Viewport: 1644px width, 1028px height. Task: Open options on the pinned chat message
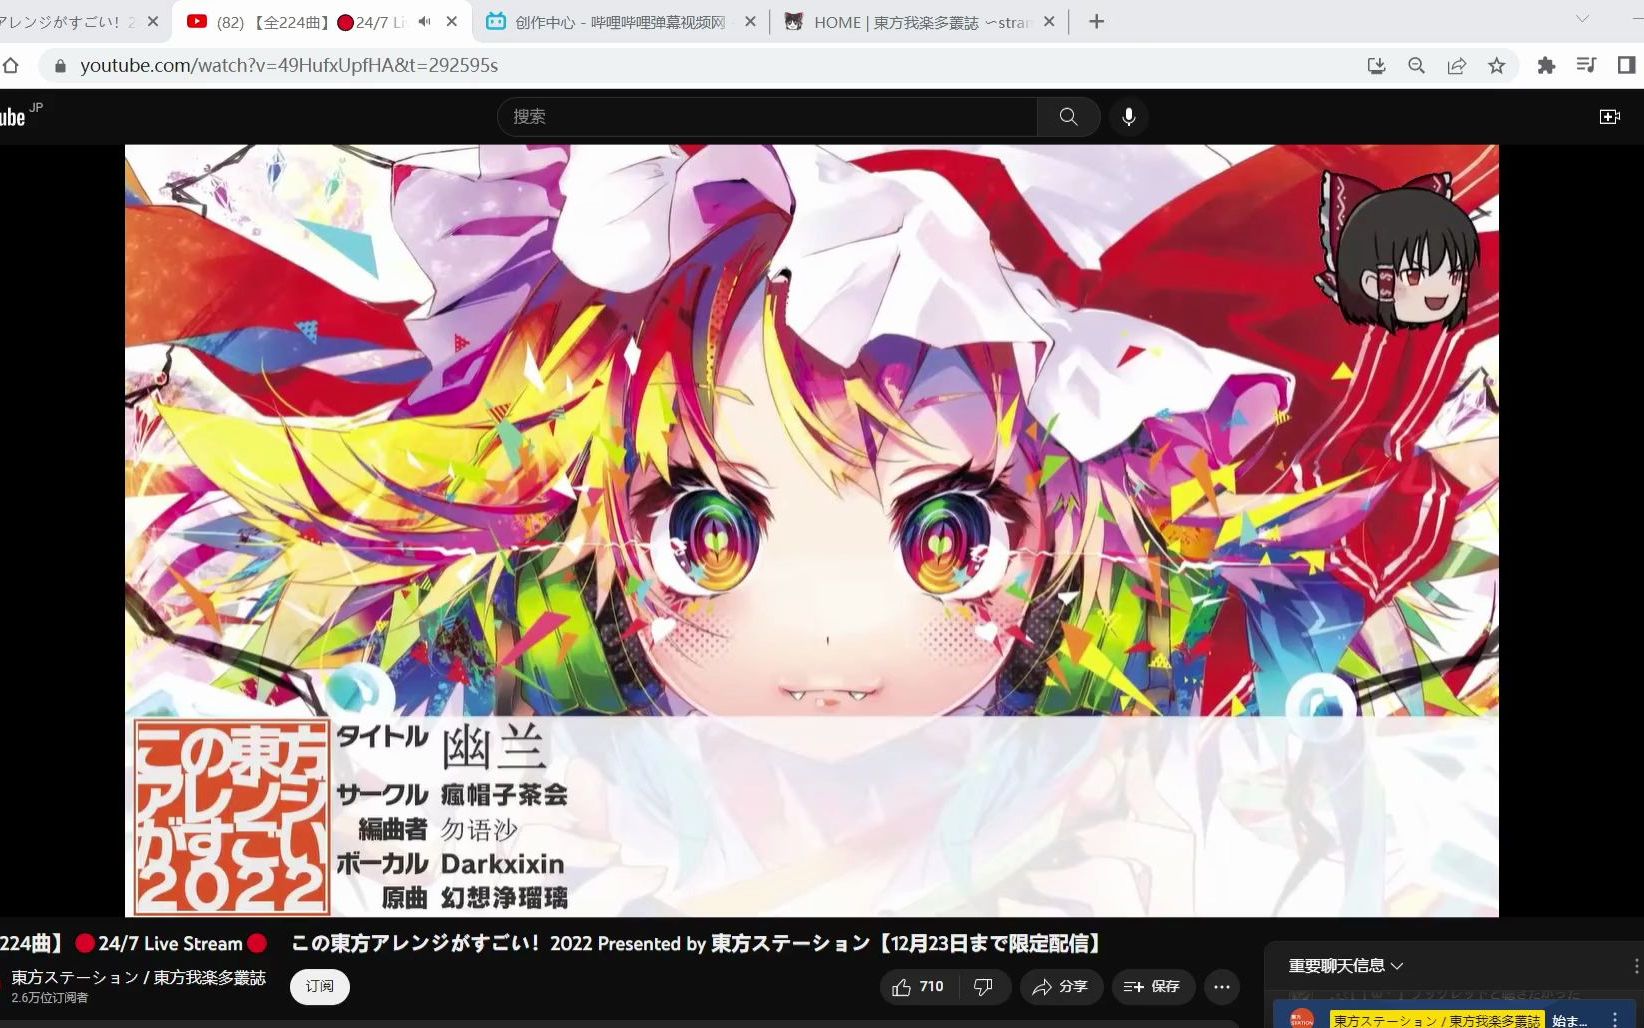pos(1614,1019)
